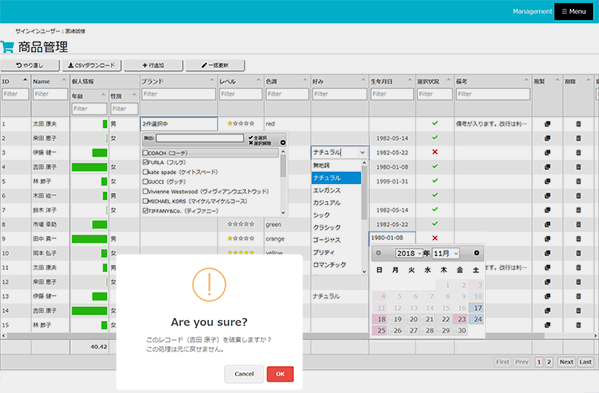The width and height of the screenshot is (599, 393).
Task: Delete the record in row ID 1
Action: click(578, 124)
